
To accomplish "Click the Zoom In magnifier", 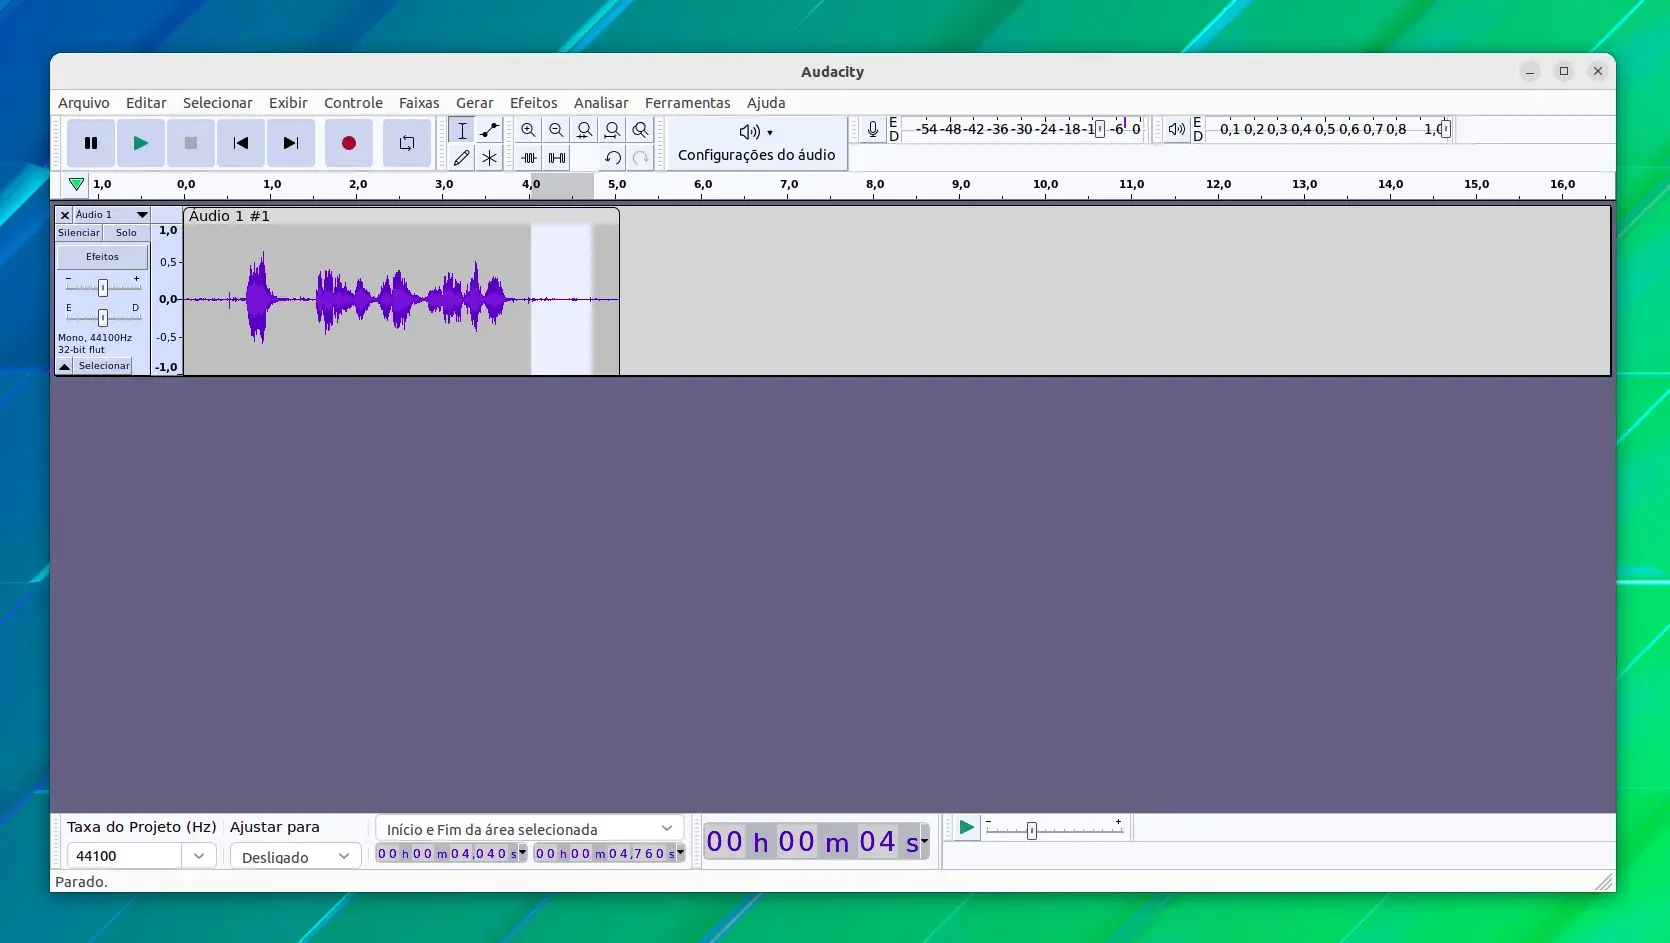I will pos(529,130).
